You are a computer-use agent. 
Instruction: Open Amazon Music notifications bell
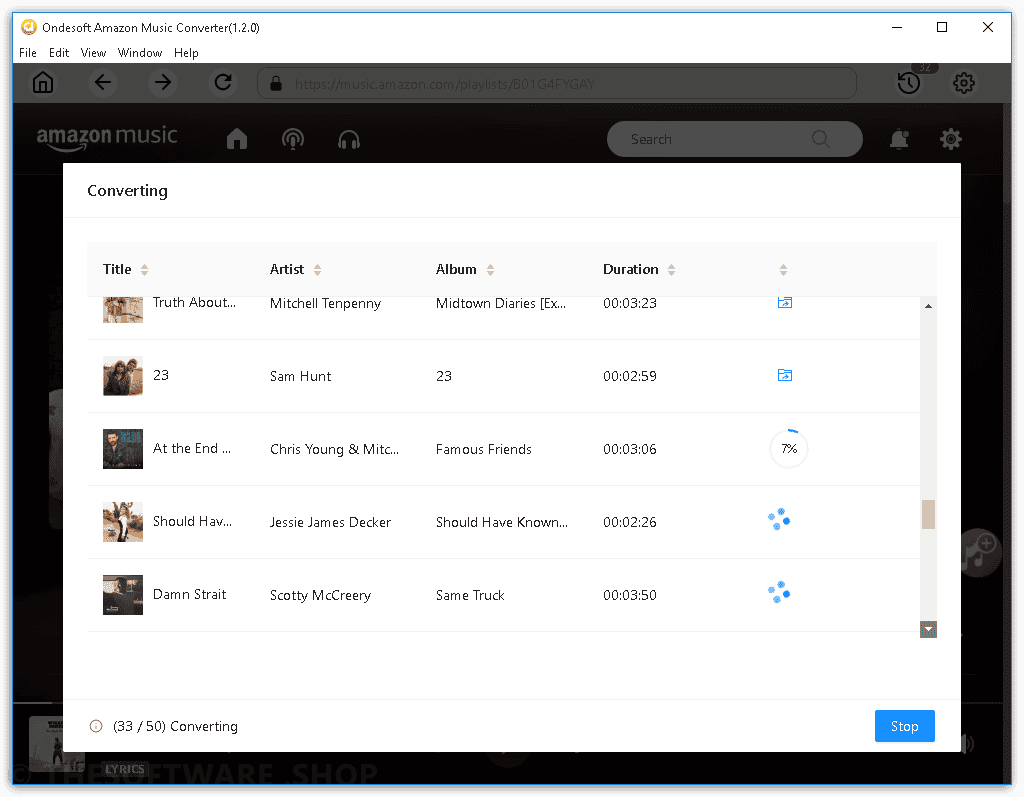pyautogui.click(x=899, y=139)
